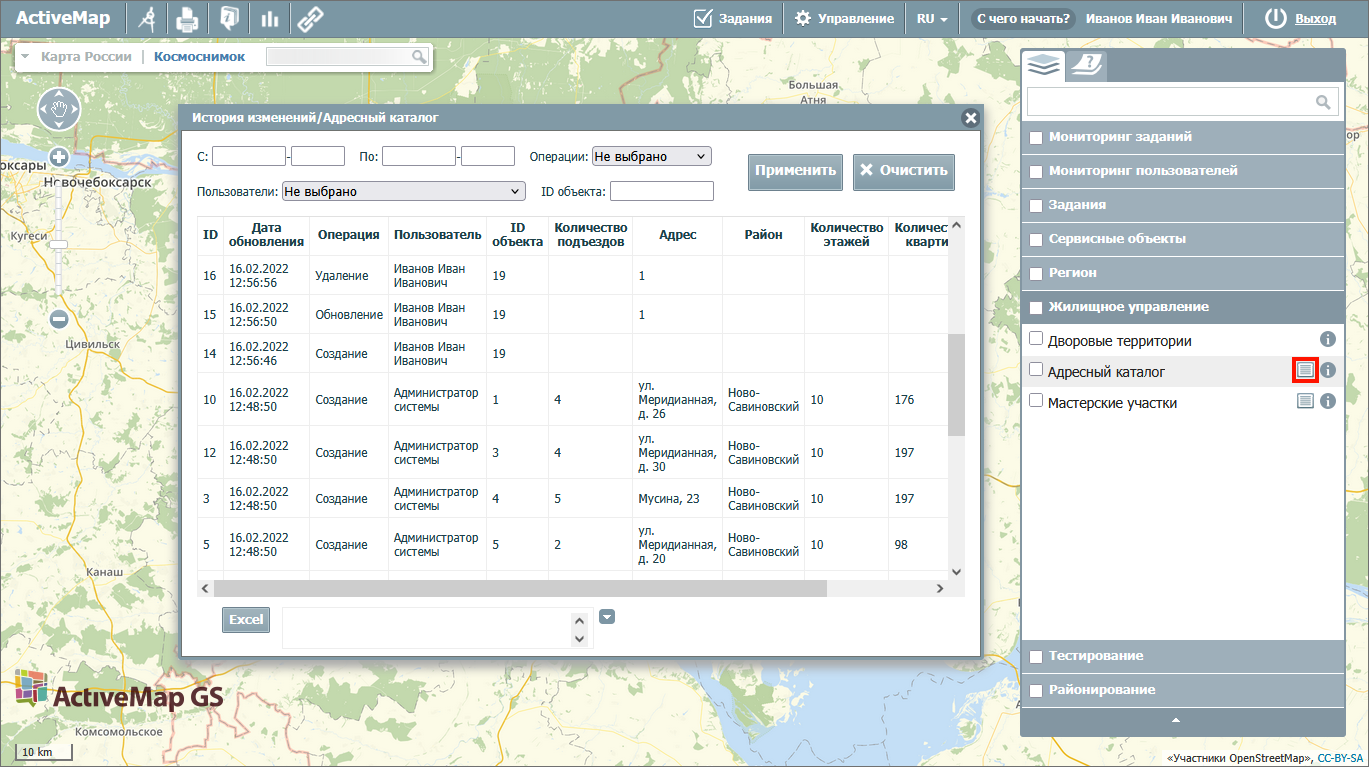Image resolution: width=1369 pixels, height=767 pixels.
Task: Zoom in with the map plus button
Action: click(58, 157)
